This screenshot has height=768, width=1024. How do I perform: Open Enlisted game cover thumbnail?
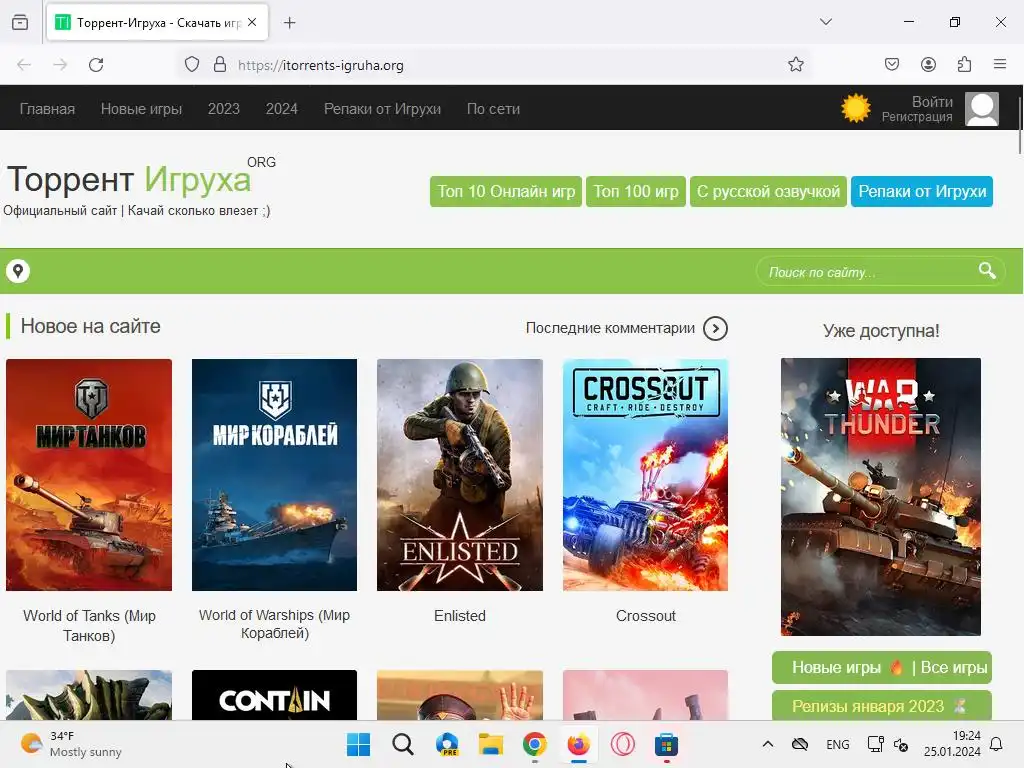pyautogui.click(x=460, y=475)
